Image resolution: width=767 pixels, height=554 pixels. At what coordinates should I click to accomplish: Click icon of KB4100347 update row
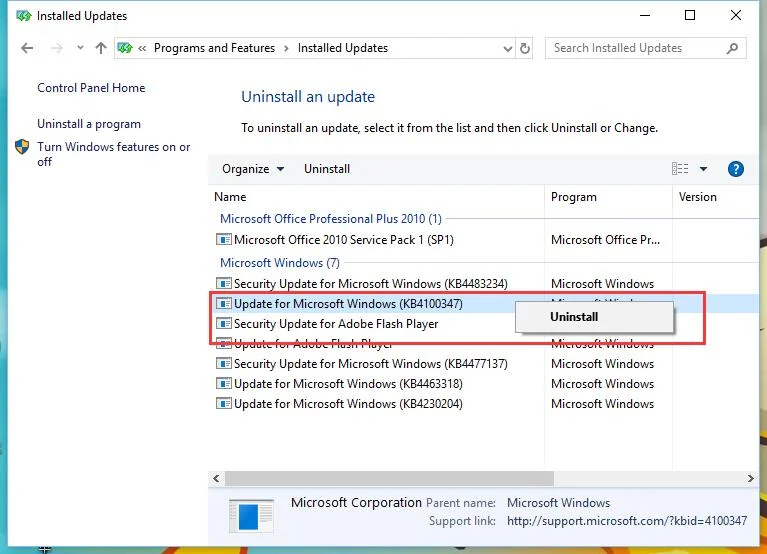224,304
